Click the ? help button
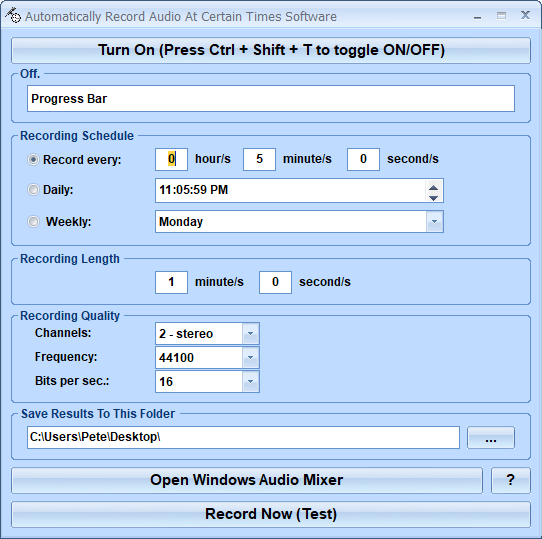 pos(511,480)
